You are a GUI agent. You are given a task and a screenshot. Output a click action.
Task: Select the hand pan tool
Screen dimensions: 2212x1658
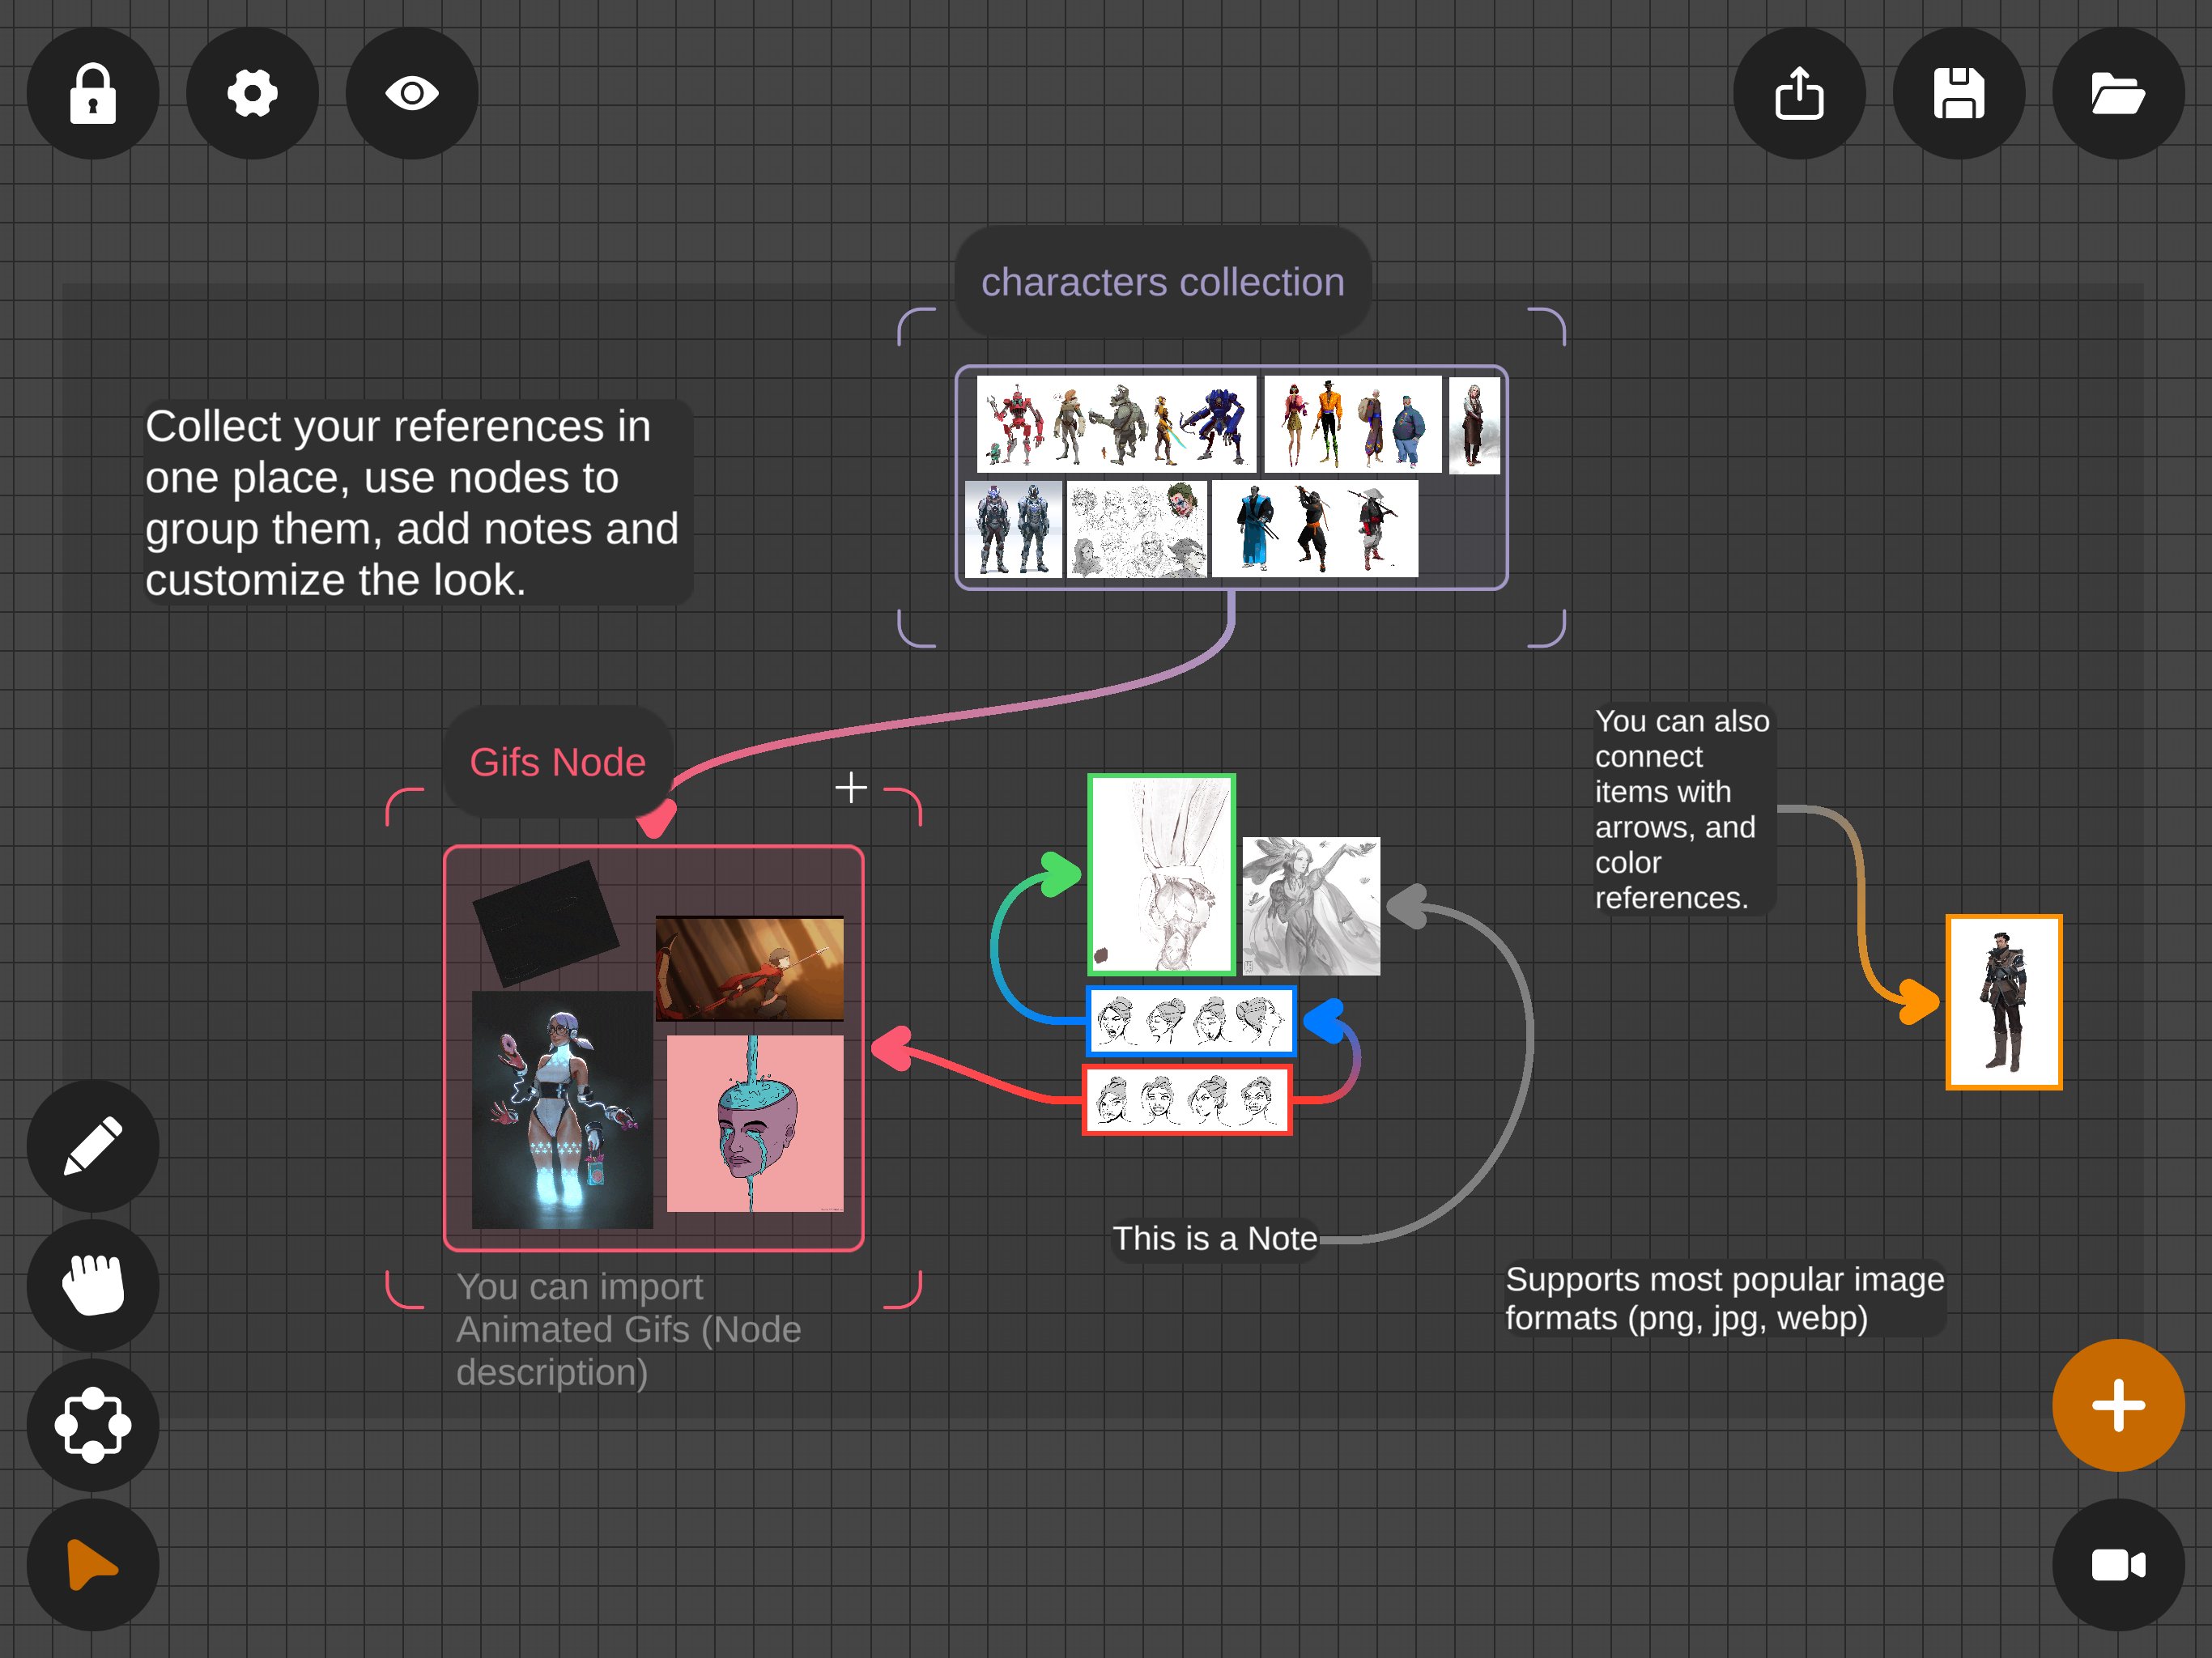click(x=92, y=1285)
